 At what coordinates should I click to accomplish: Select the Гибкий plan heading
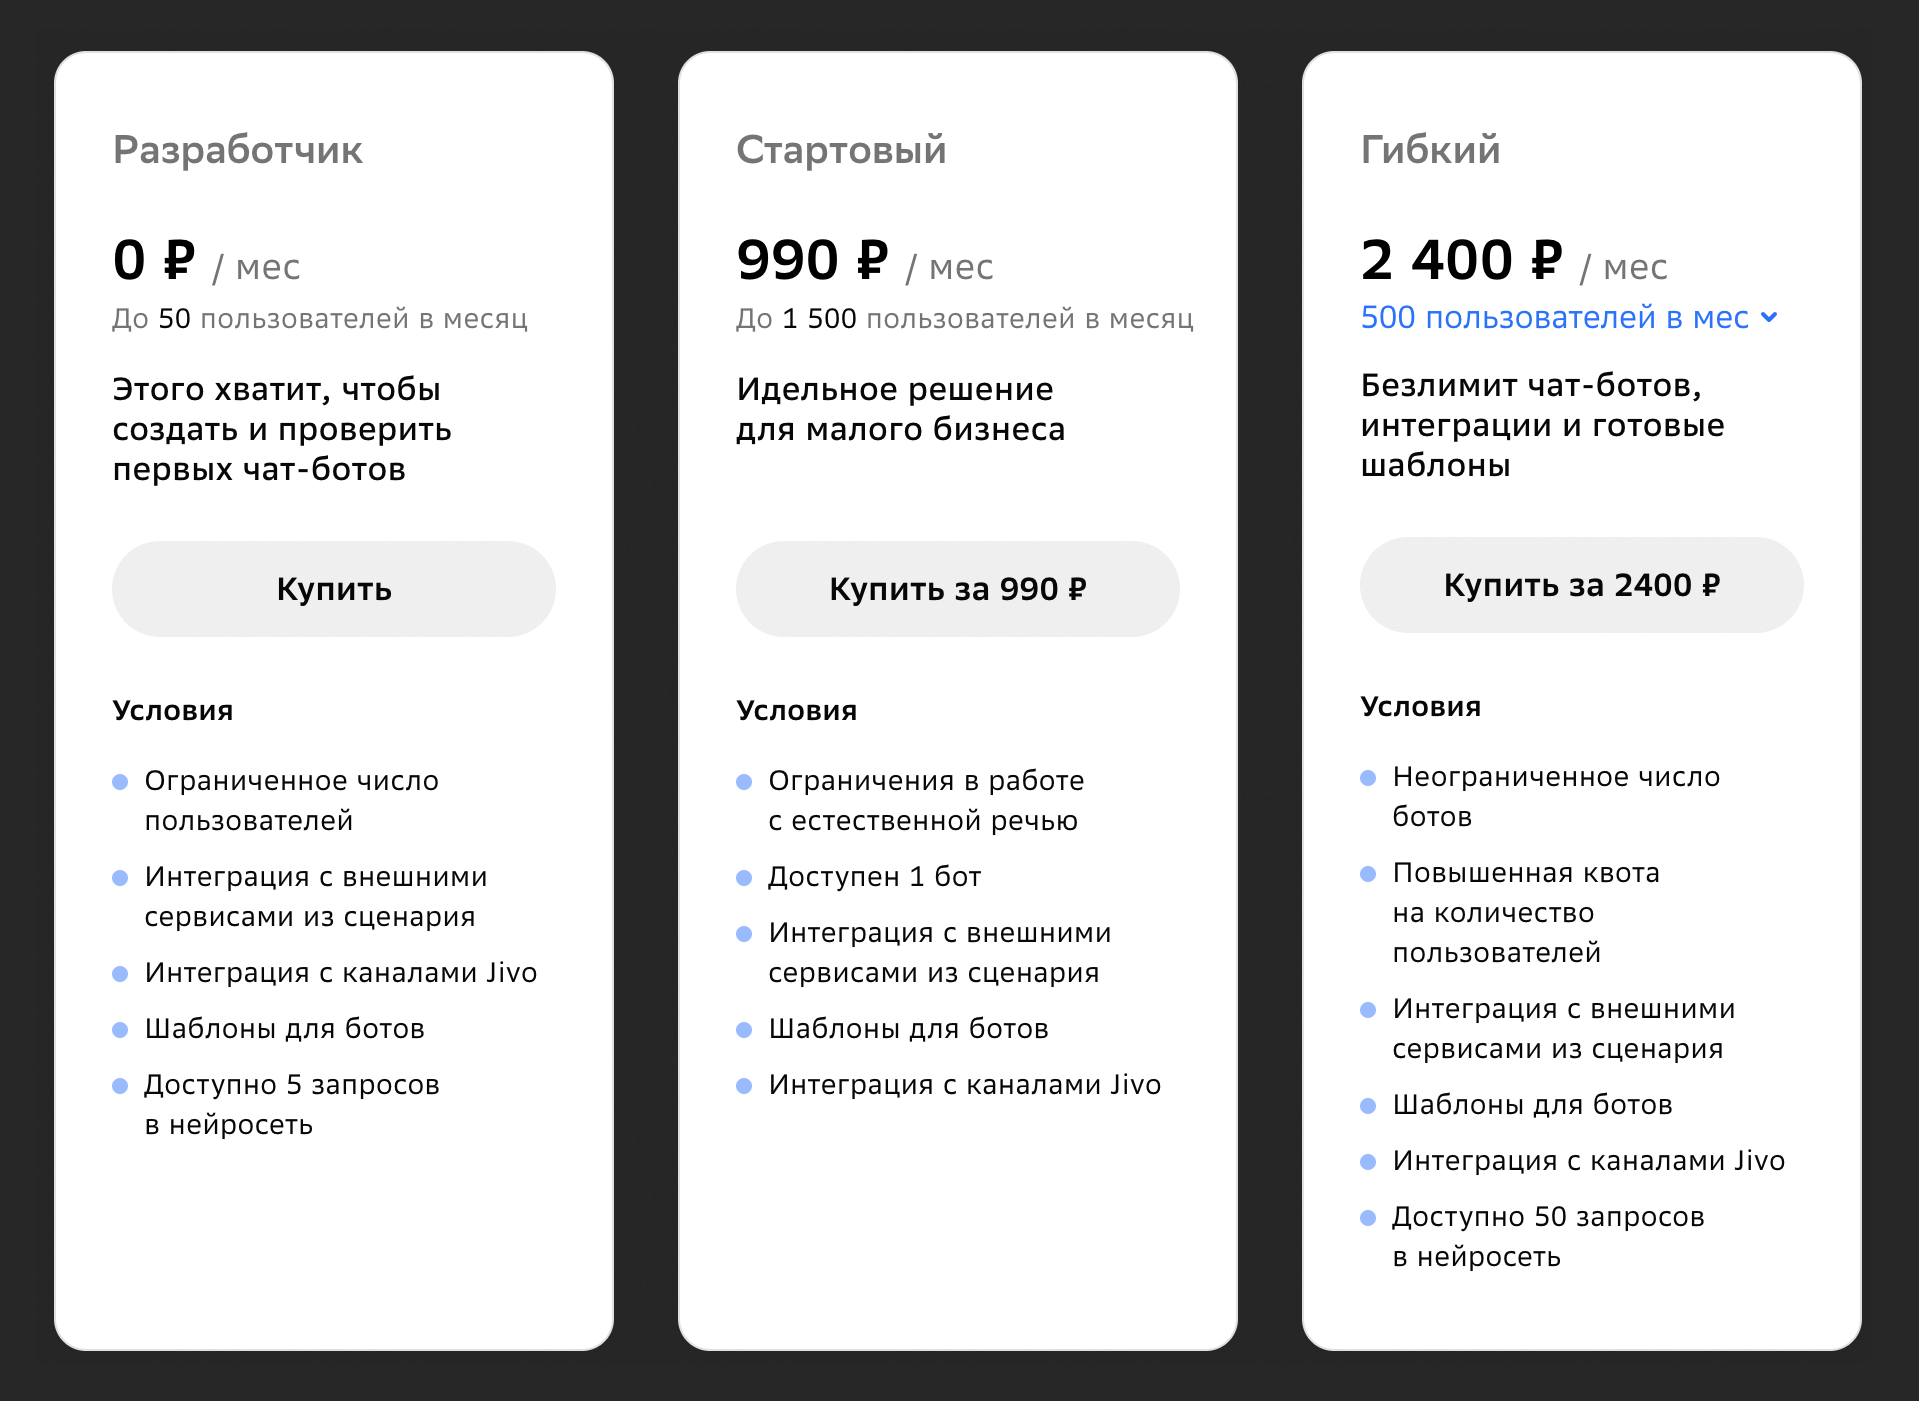(1430, 150)
